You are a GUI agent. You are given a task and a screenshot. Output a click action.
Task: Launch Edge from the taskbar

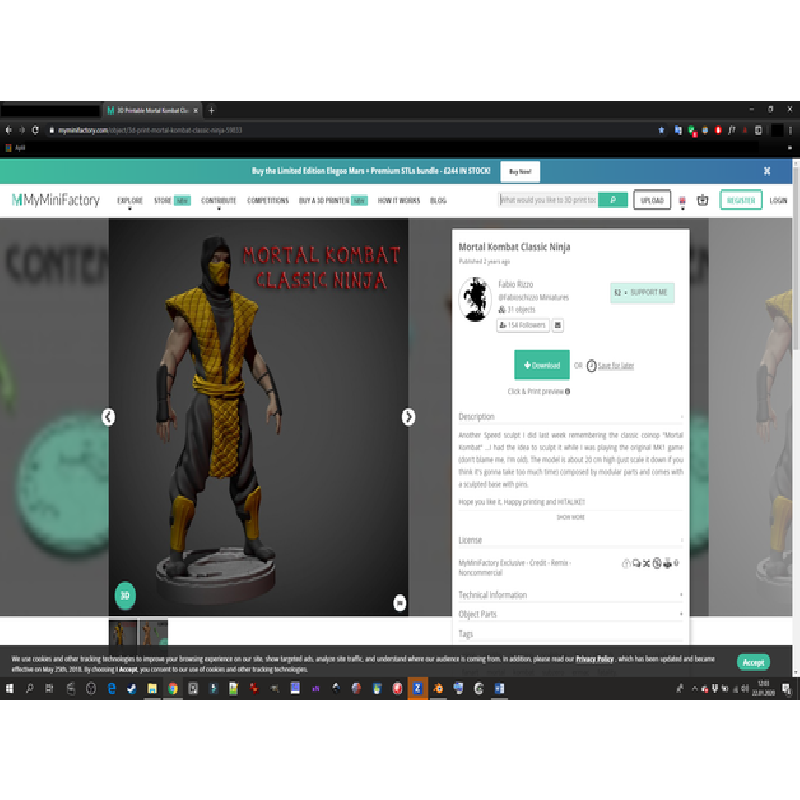tap(111, 689)
